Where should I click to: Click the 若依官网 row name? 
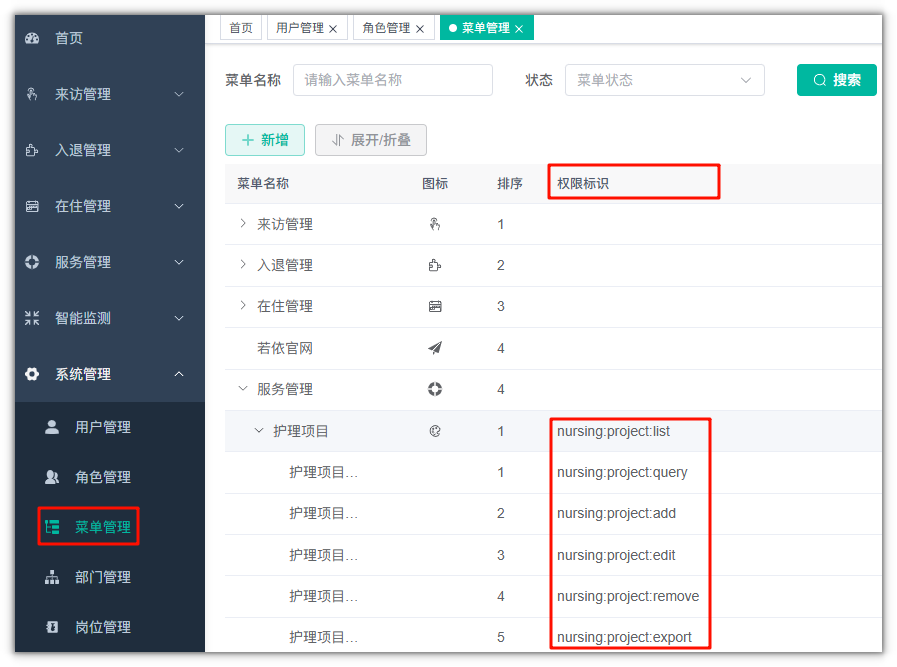(x=285, y=348)
